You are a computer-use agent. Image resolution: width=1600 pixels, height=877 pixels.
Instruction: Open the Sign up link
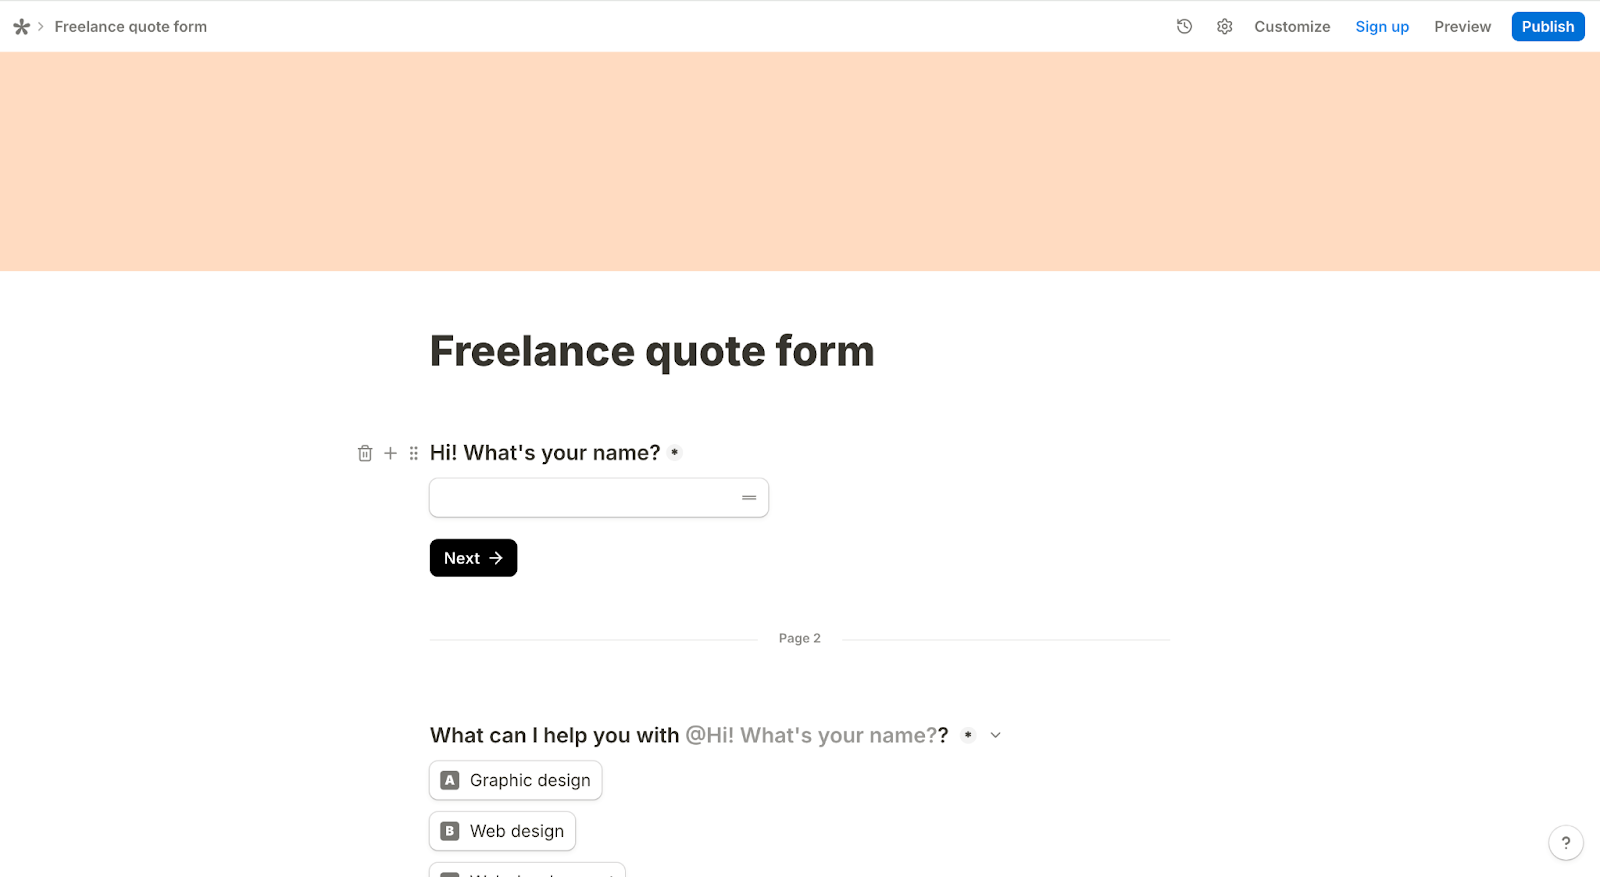(x=1381, y=26)
